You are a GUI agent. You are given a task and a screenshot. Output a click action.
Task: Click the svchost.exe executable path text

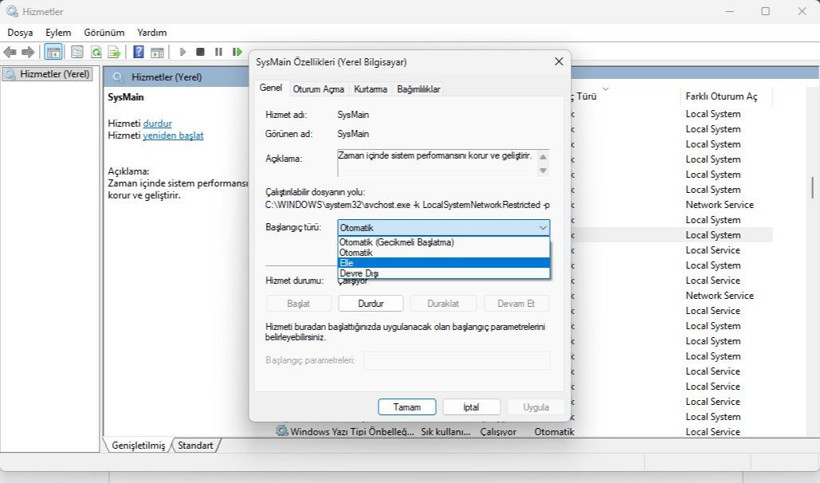pyautogui.click(x=407, y=205)
